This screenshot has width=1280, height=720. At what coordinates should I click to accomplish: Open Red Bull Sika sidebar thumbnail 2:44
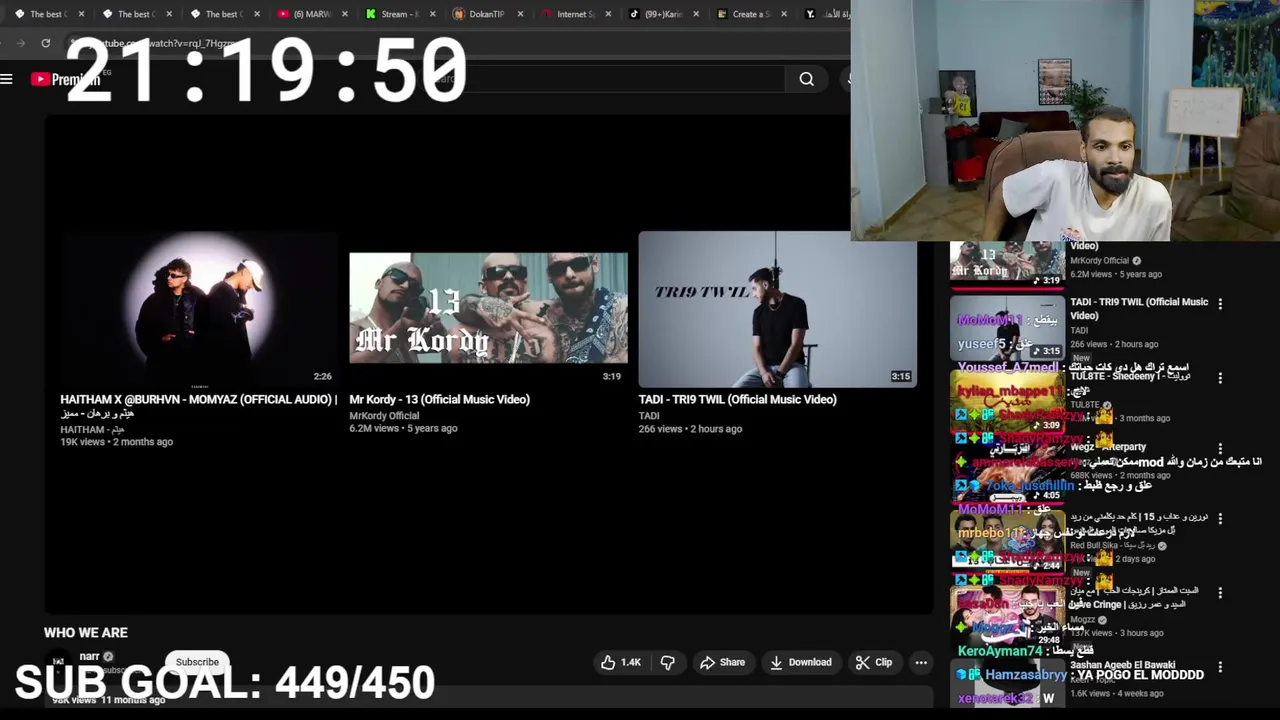[1007, 541]
